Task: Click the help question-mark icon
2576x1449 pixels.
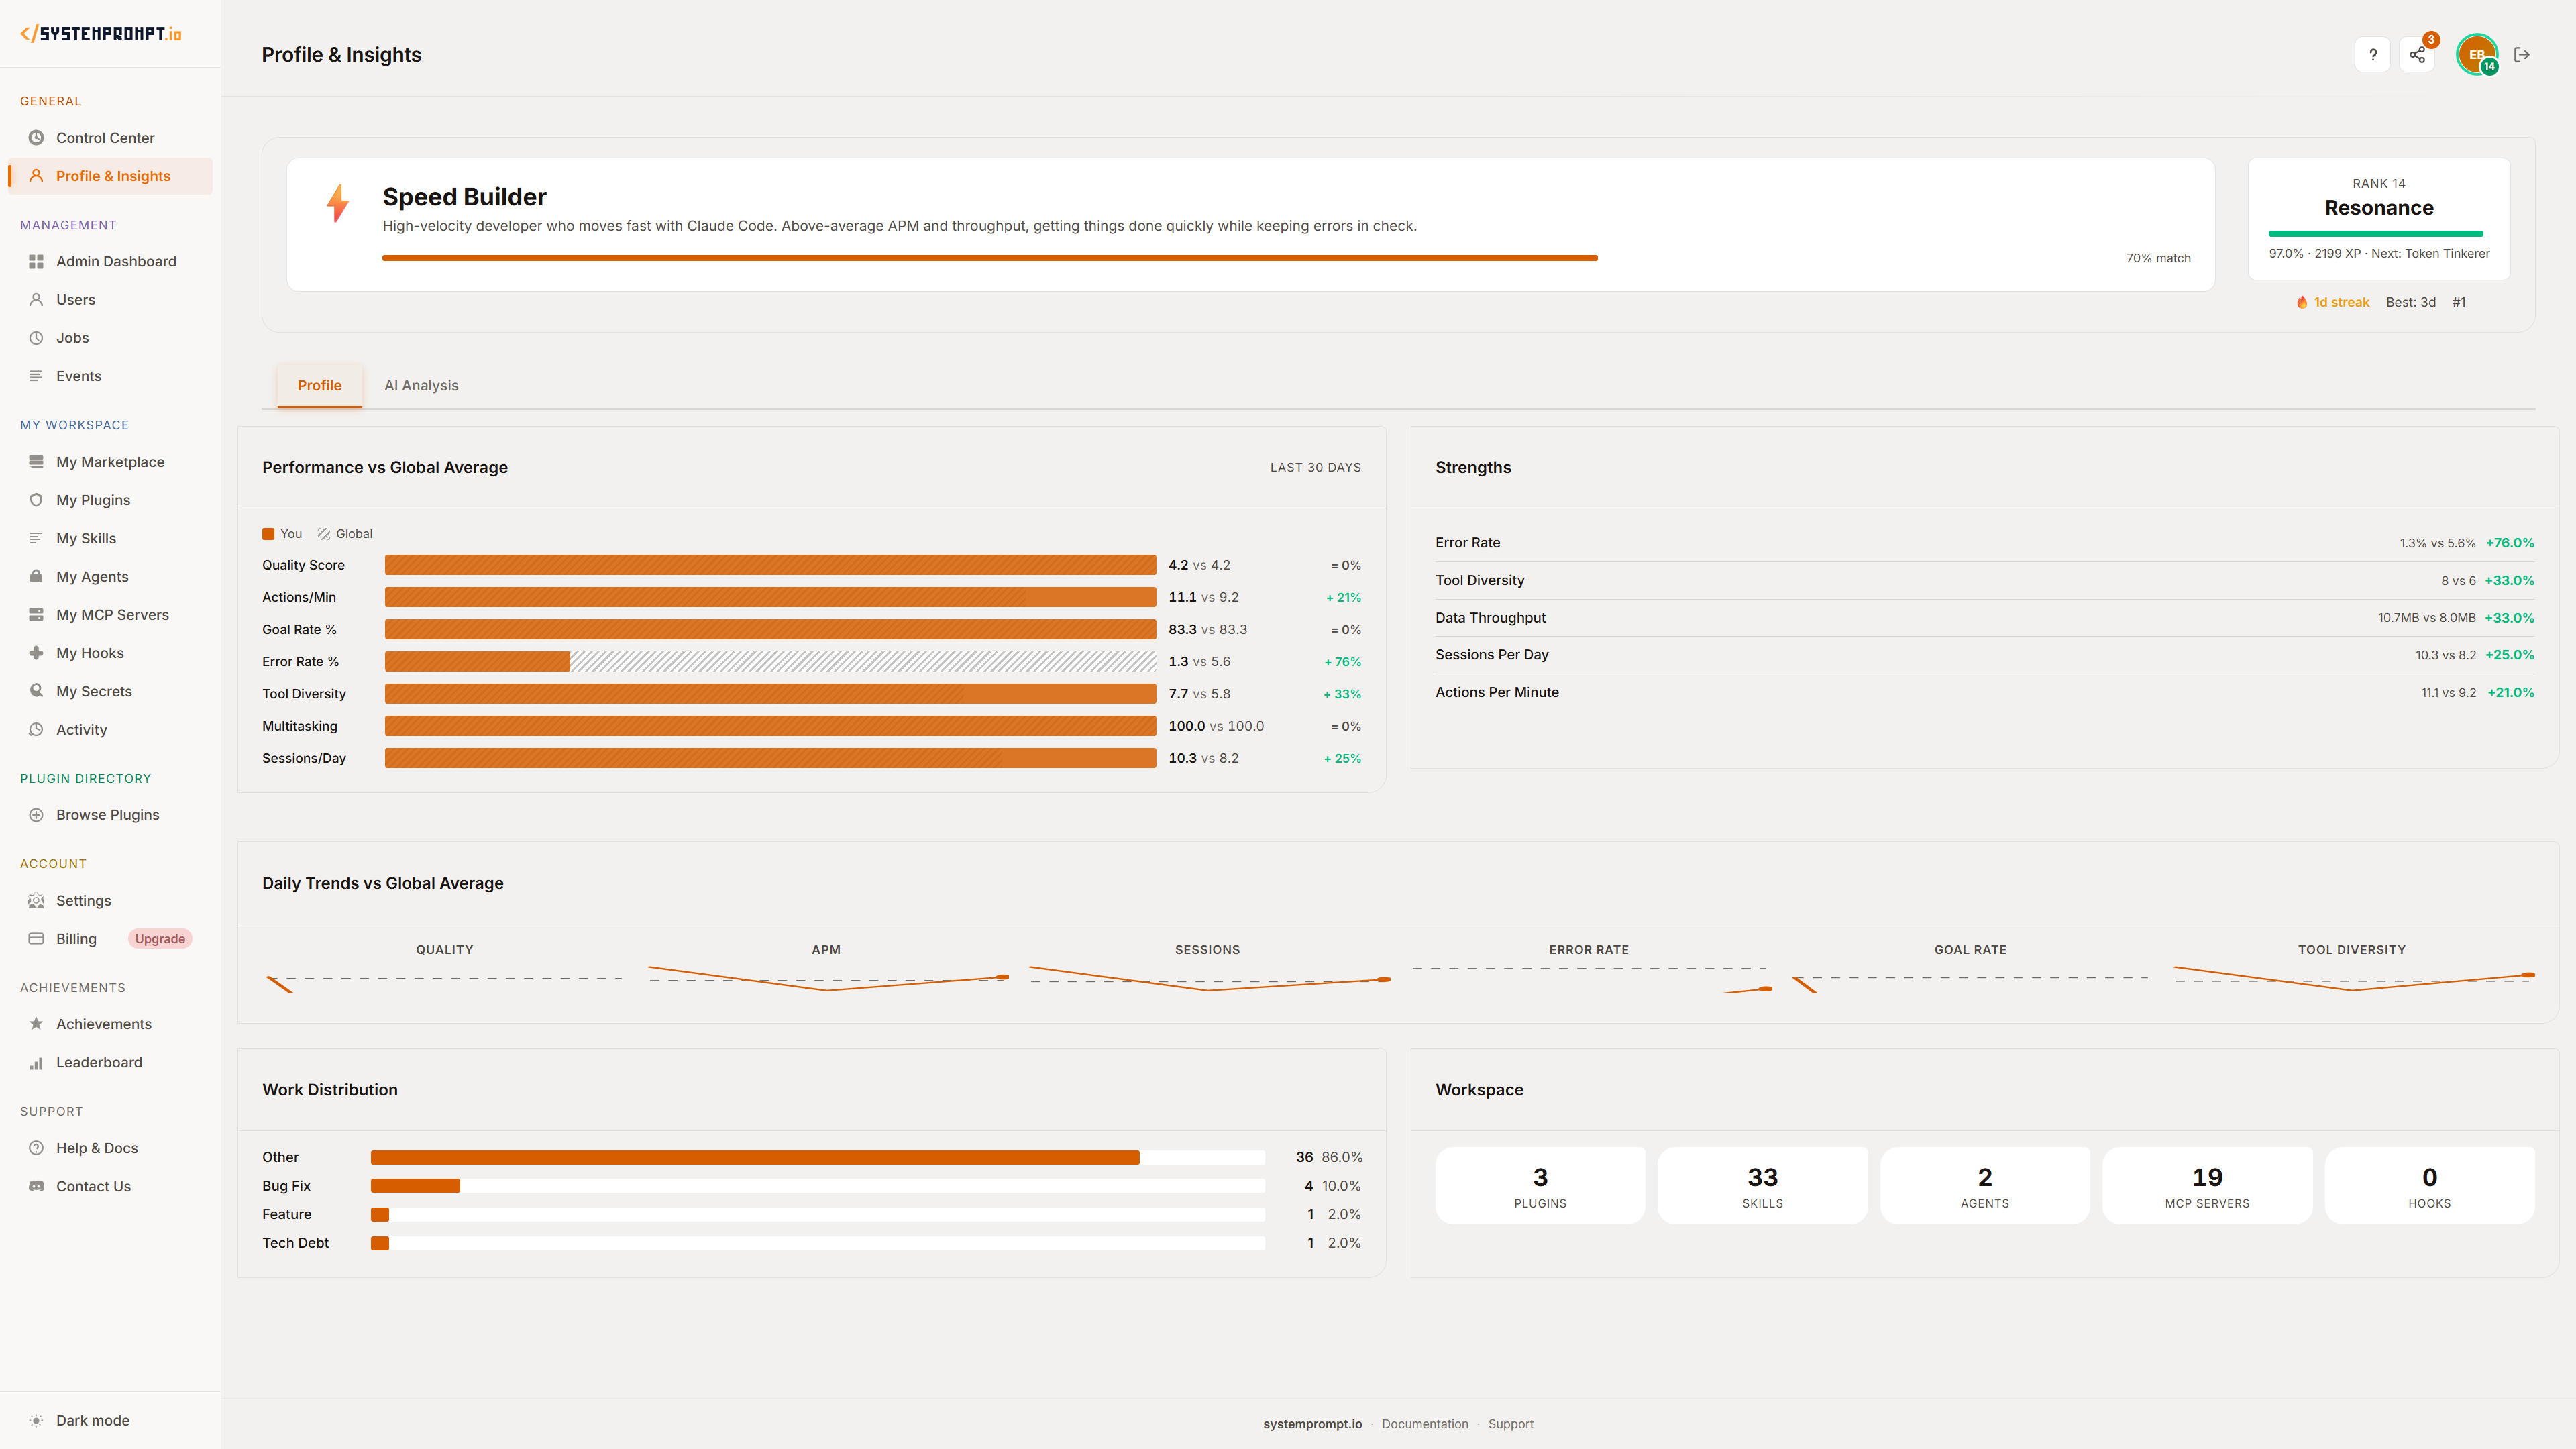Action: (x=2372, y=55)
